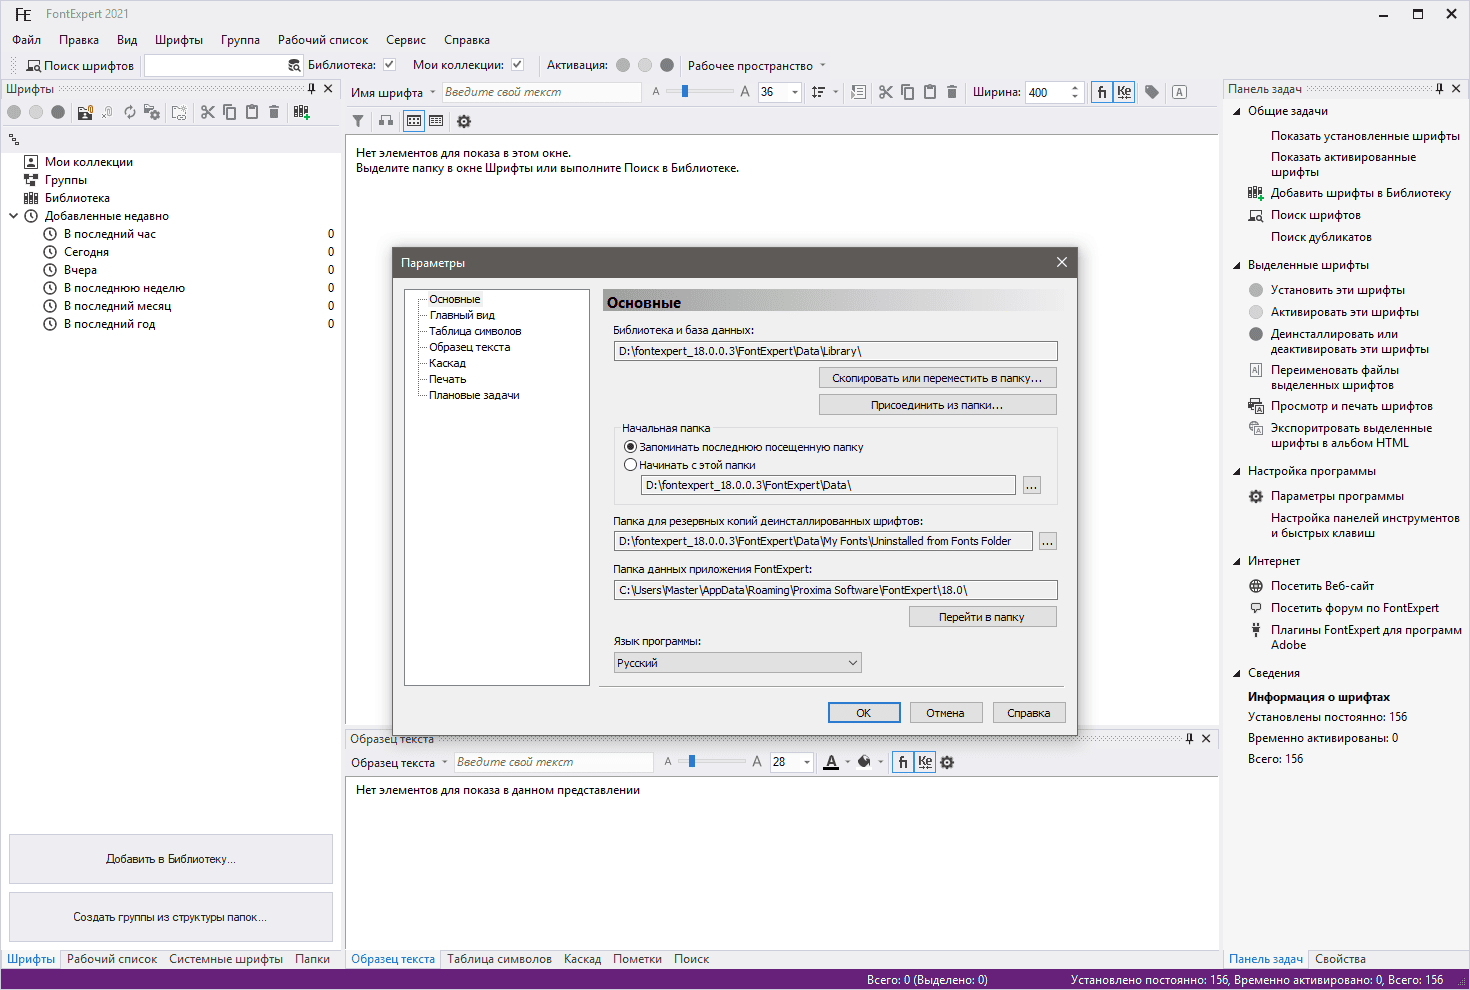Switch font view to details list icon

point(436,121)
